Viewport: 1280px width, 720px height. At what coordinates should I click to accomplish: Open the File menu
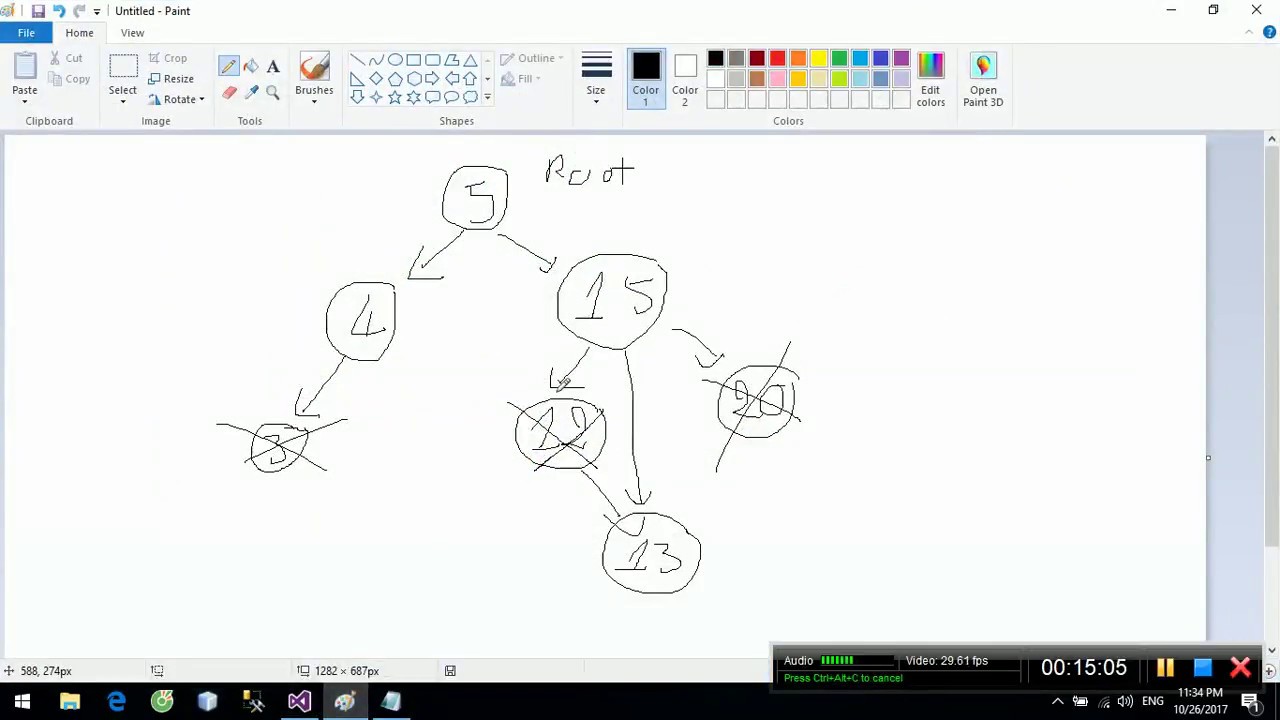(26, 33)
